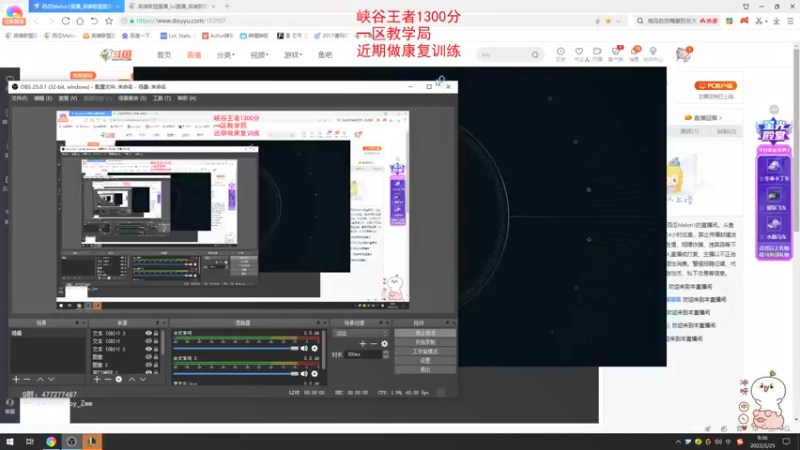Screen dimensions: 800x450
Task: Click Douyu site search input field
Action: [503, 55]
